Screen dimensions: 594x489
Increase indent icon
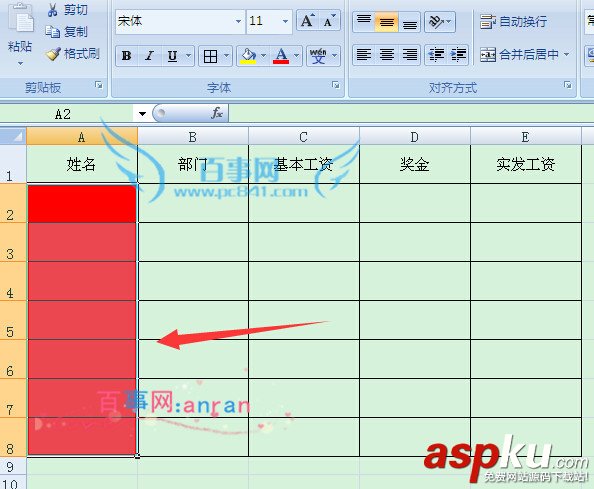tap(458, 55)
